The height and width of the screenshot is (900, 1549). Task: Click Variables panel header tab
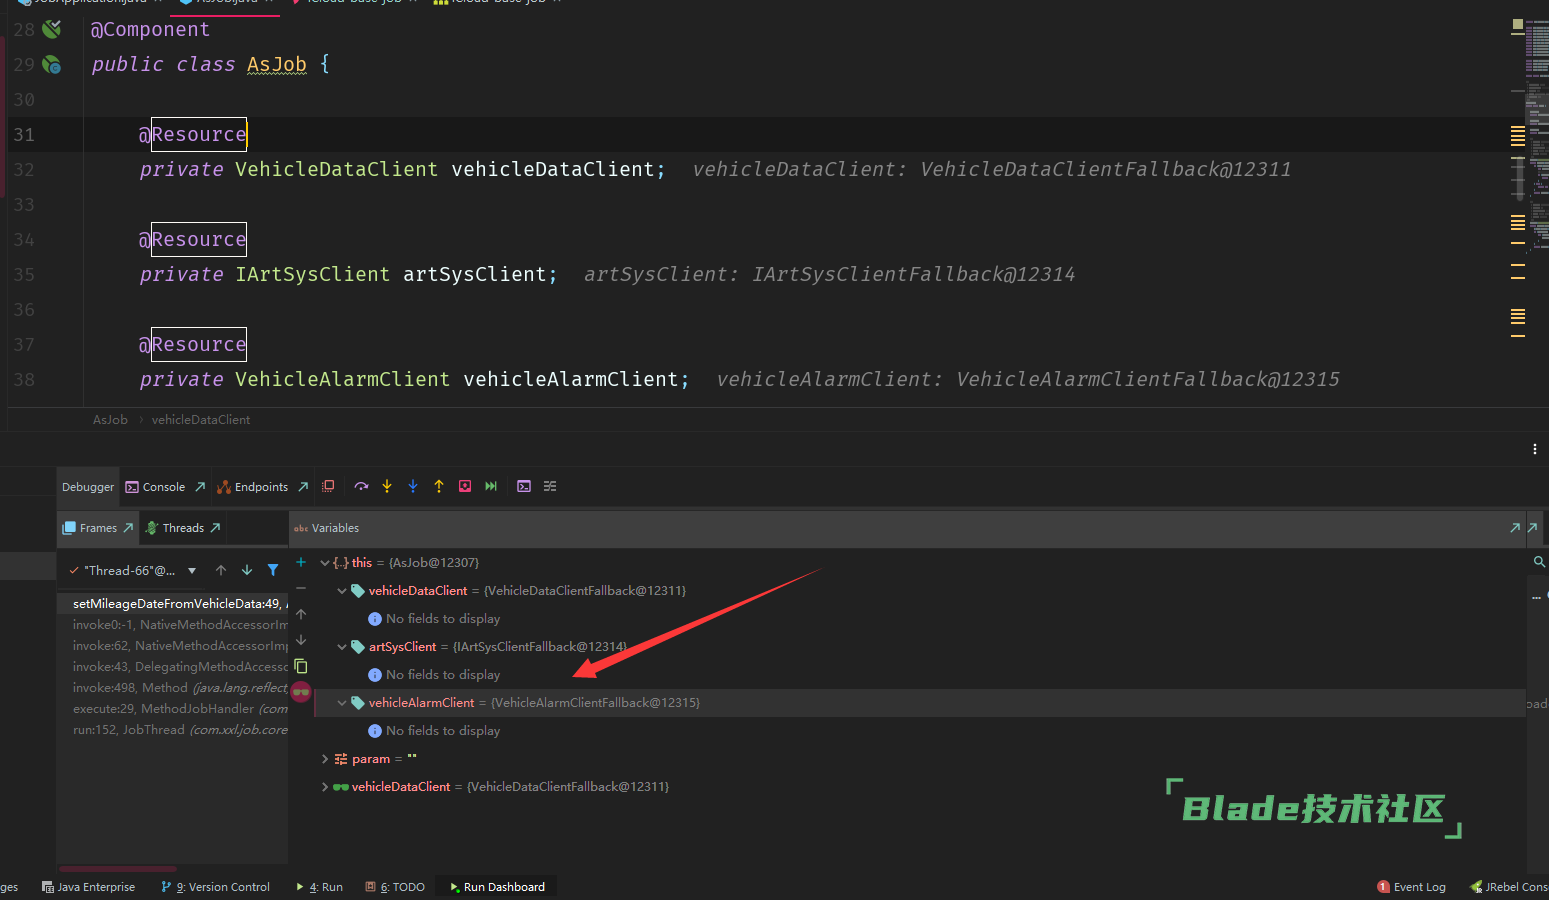tap(326, 528)
